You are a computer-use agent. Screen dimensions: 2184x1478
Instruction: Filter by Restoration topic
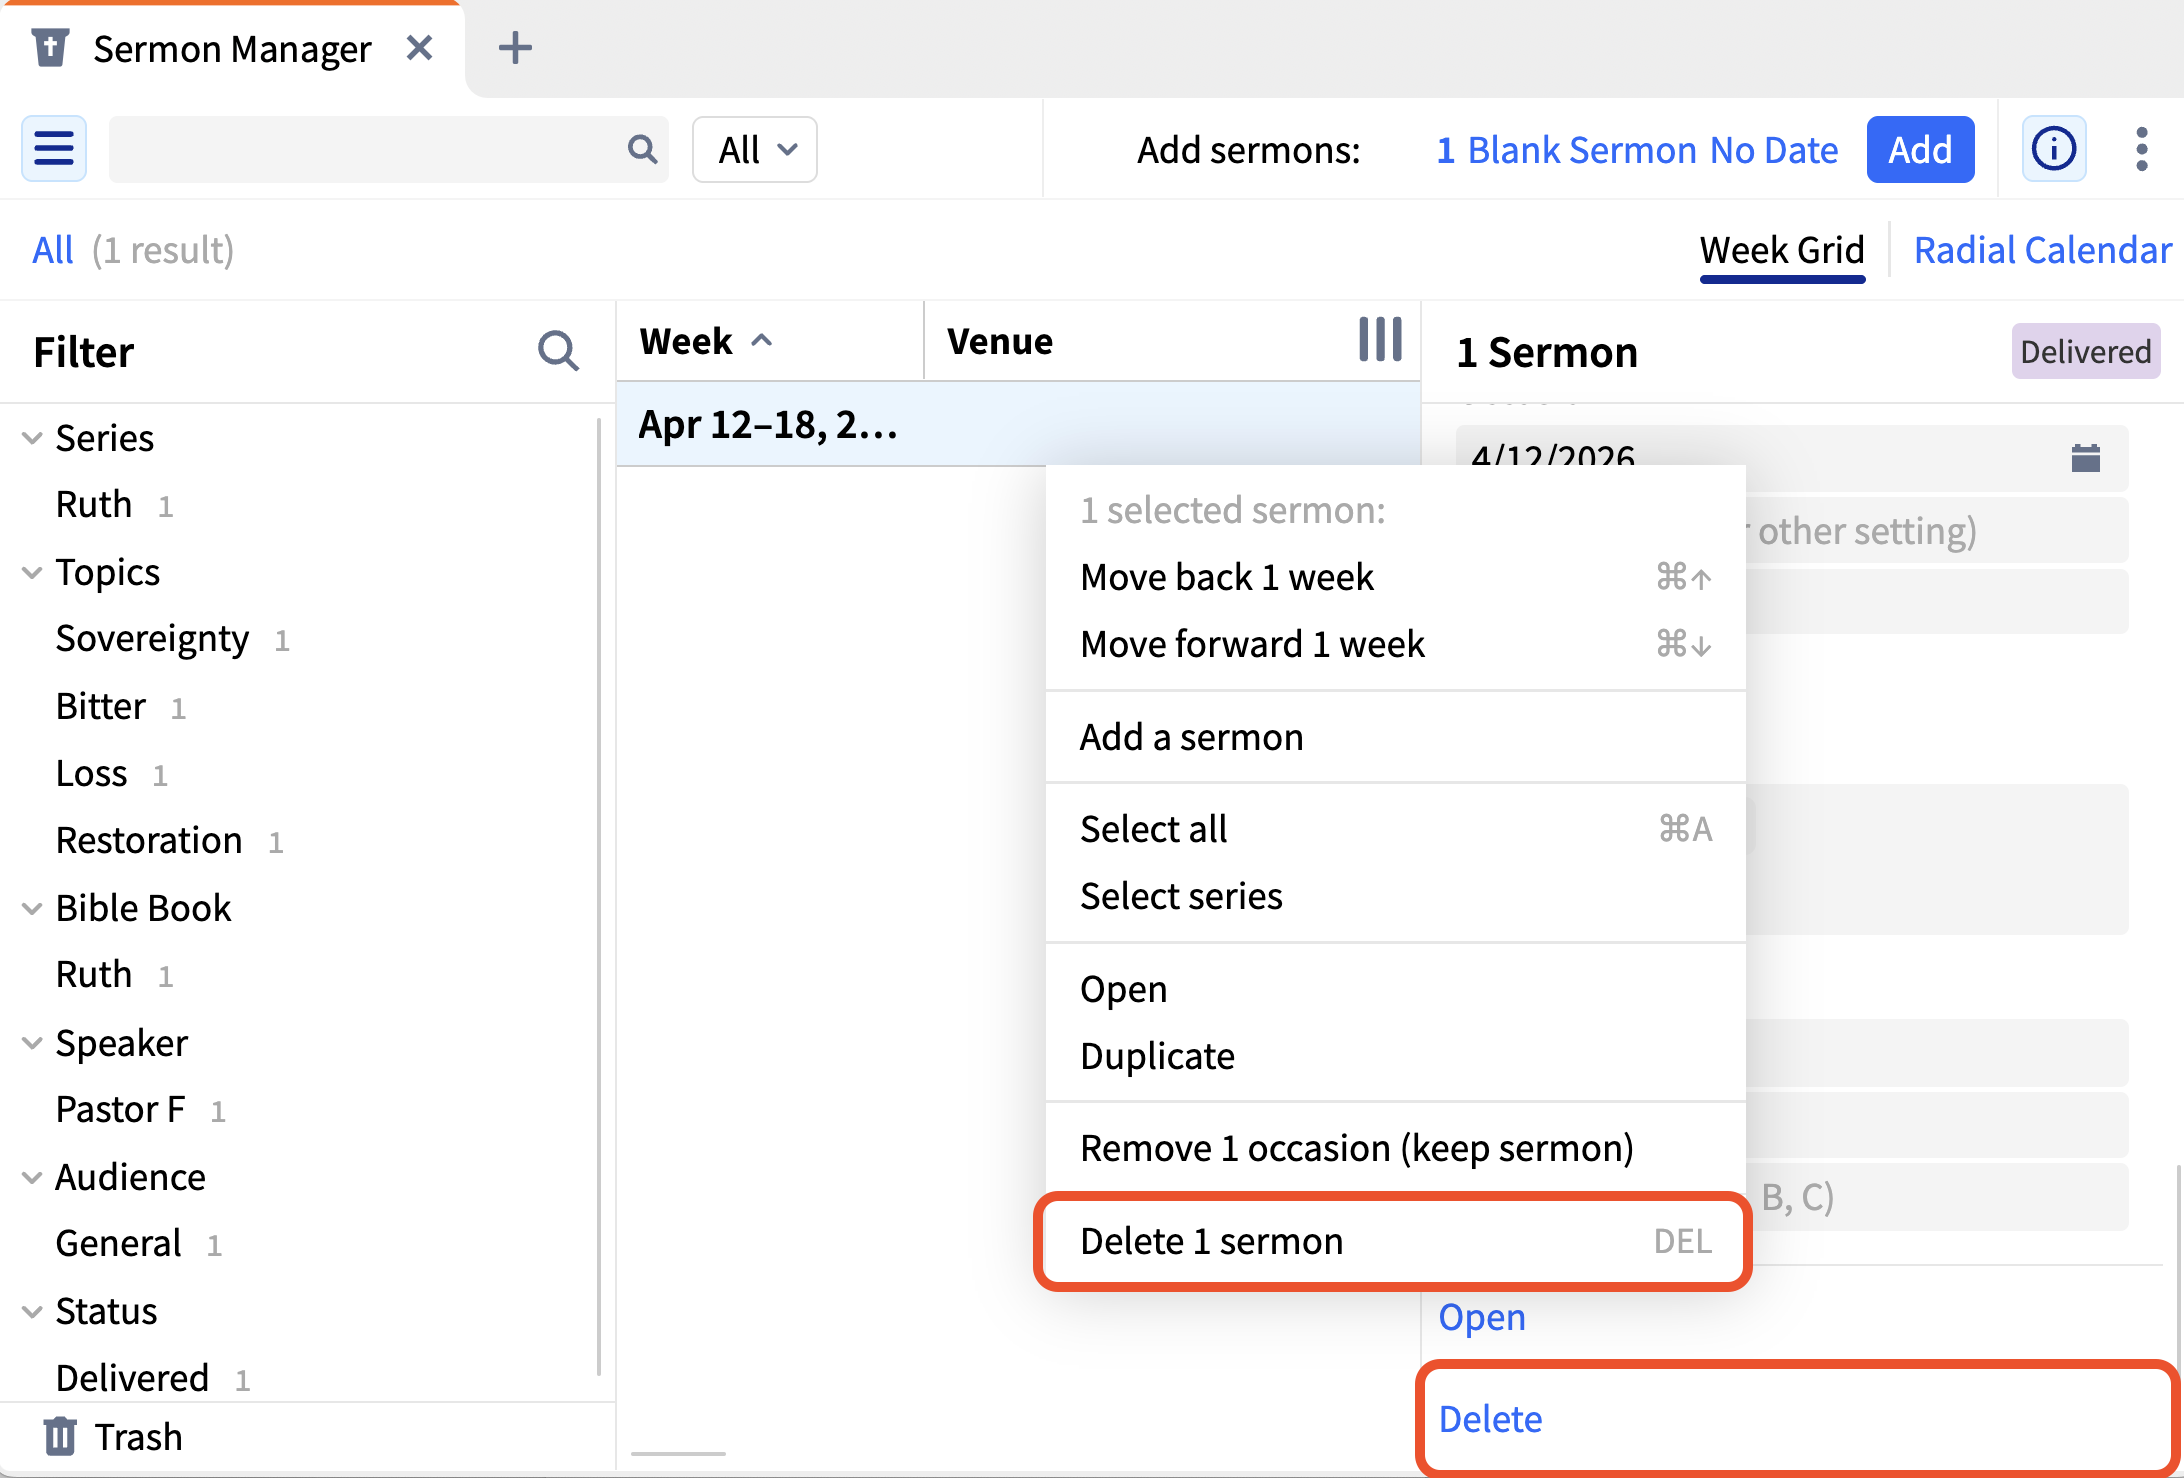click(x=149, y=840)
